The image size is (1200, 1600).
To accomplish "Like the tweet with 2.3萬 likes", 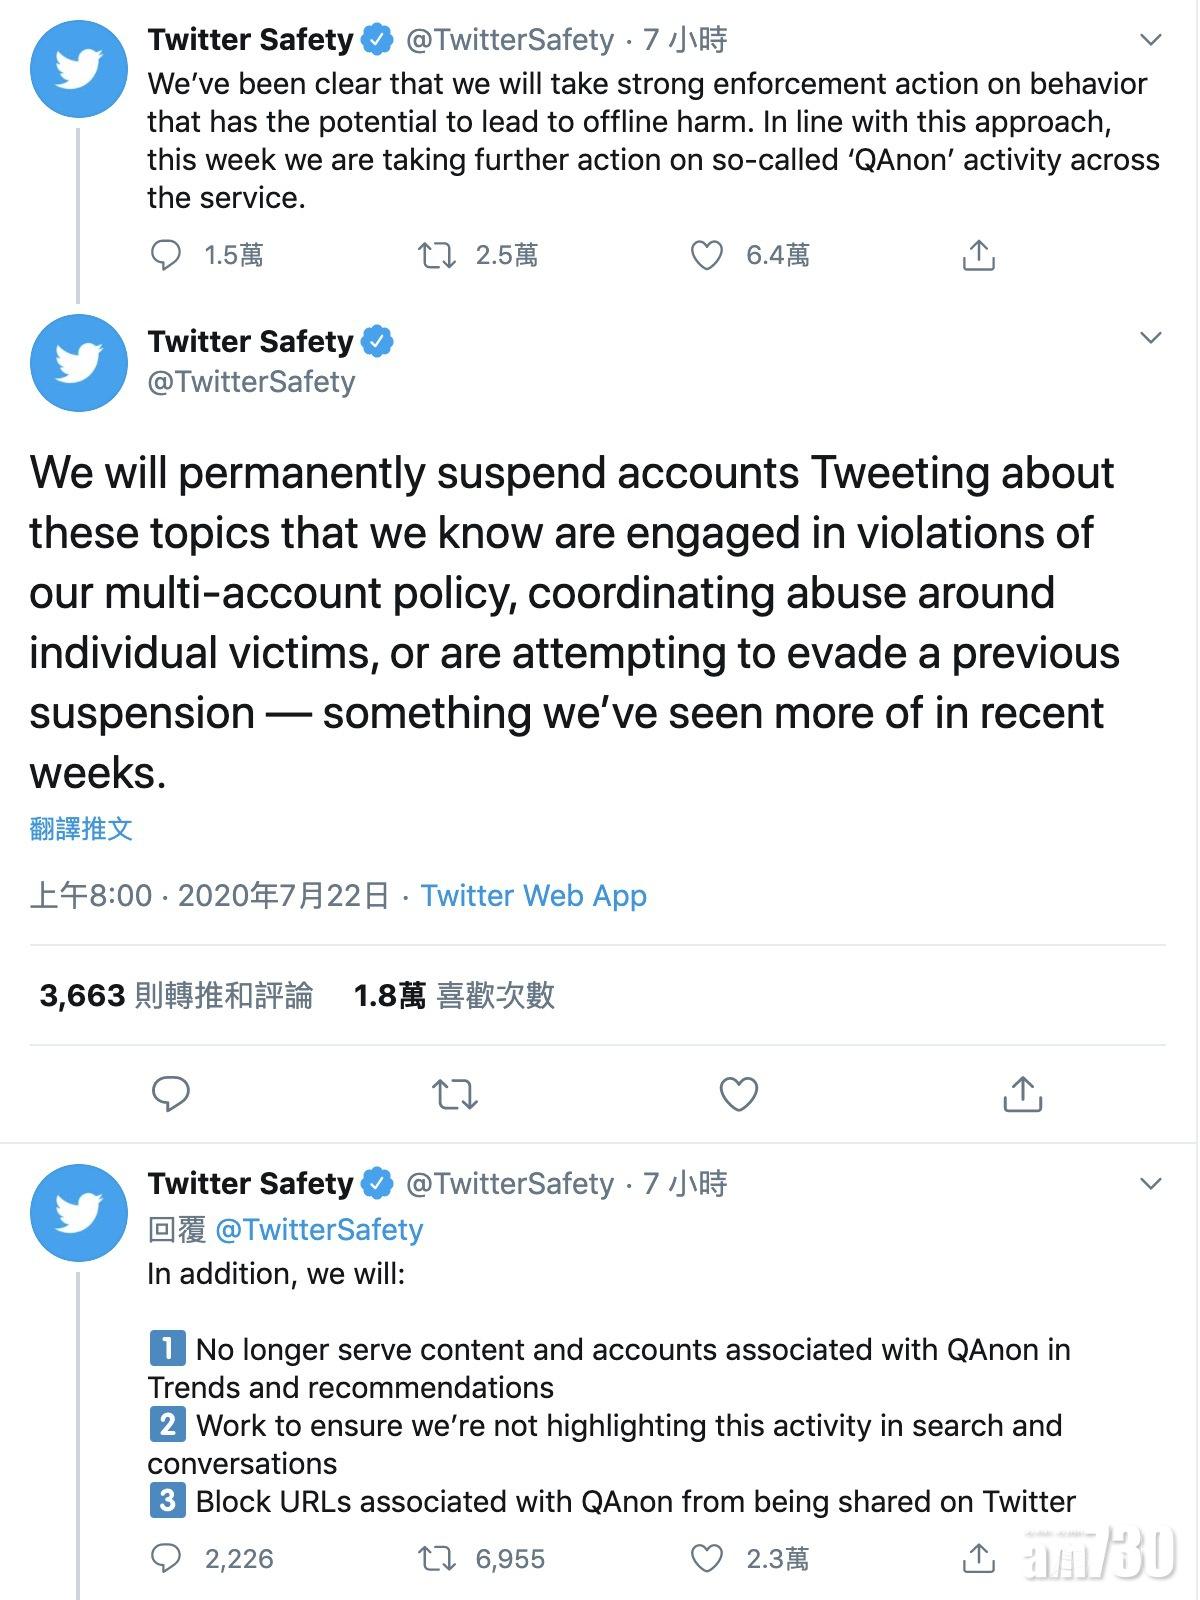I will [x=707, y=1558].
